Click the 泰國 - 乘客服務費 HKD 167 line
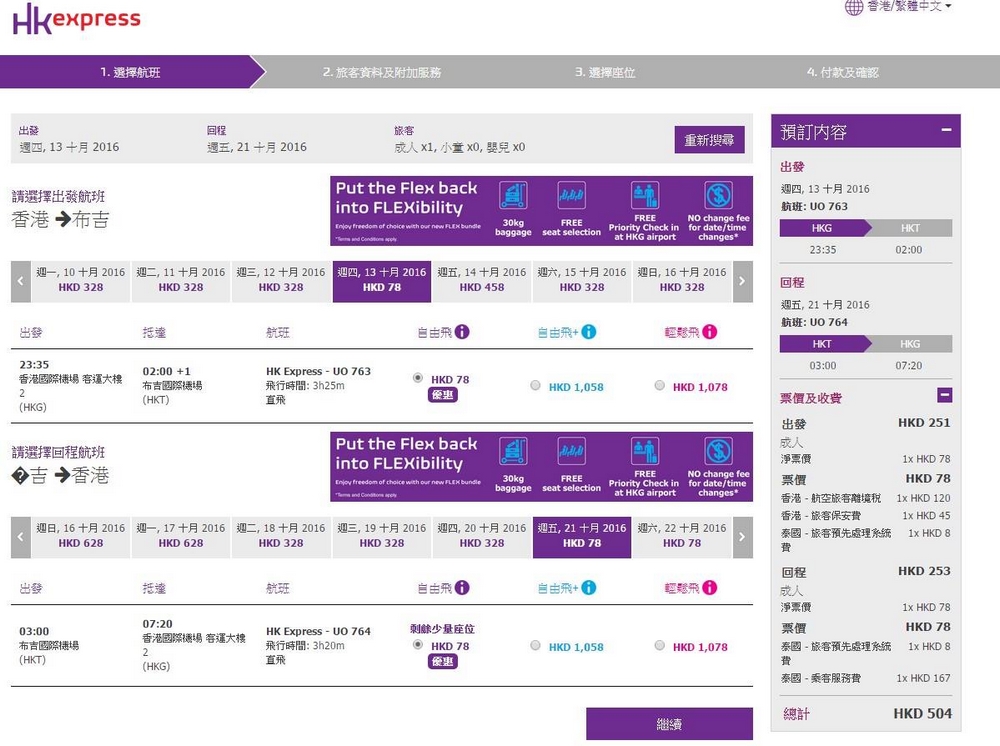The height and width of the screenshot is (746, 1000). coord(865,678)
